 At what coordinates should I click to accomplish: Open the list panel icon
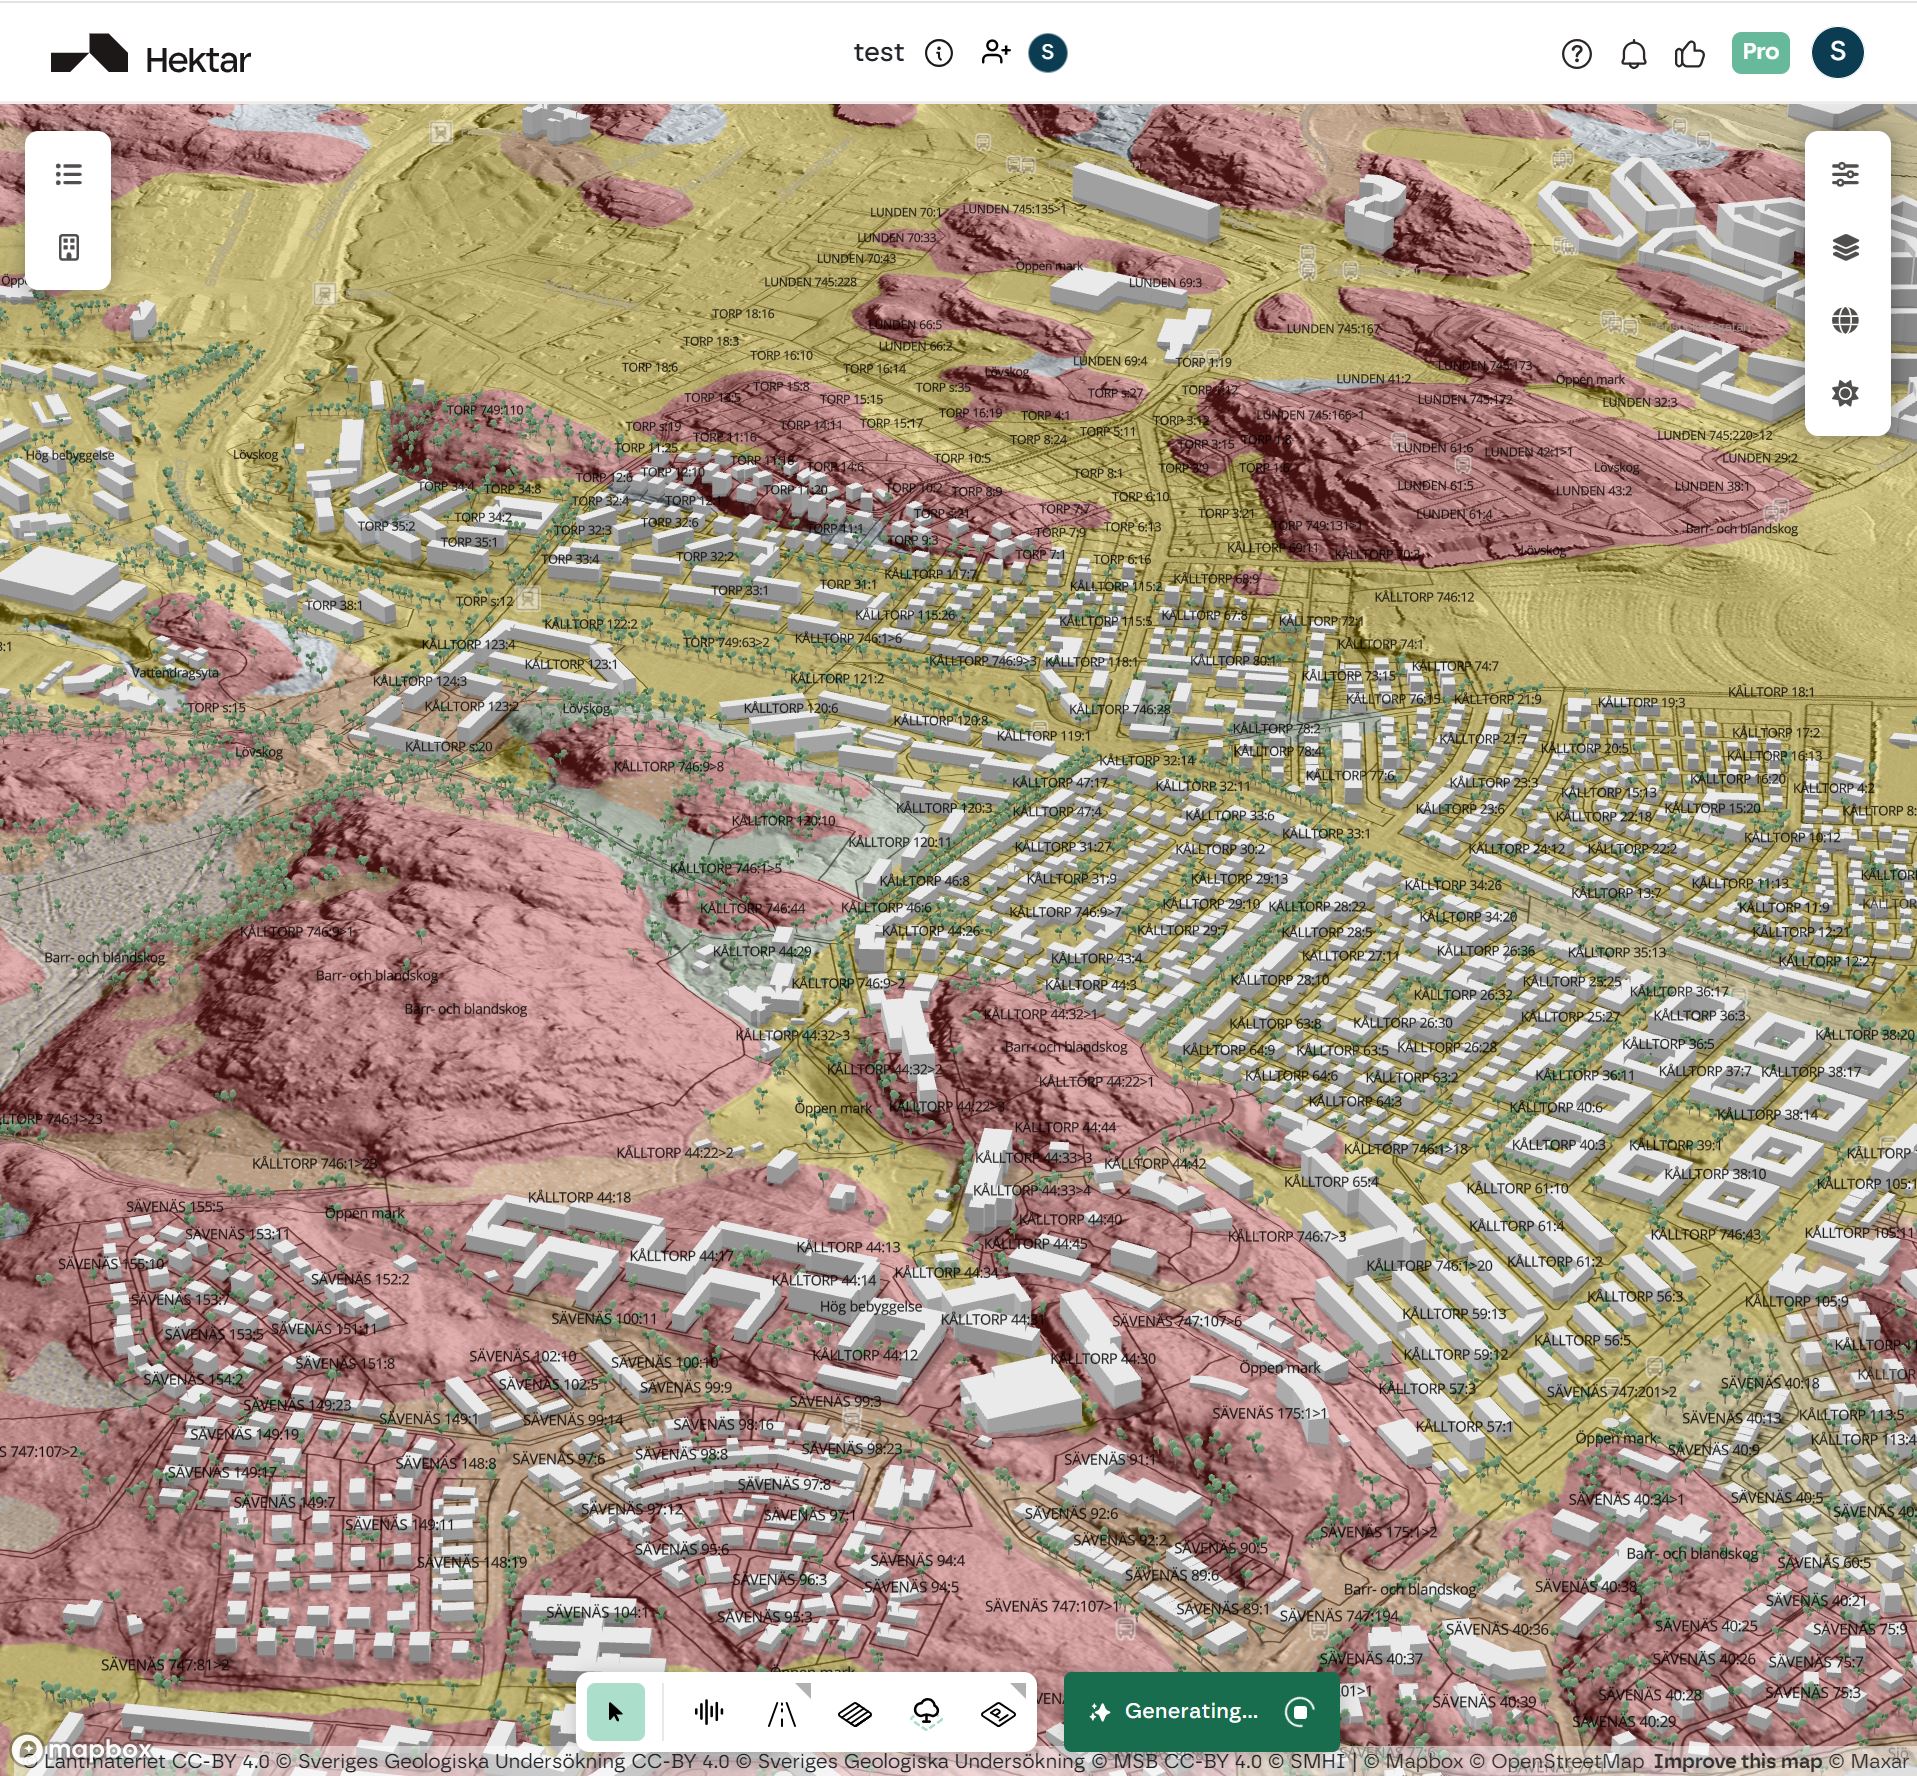(68, 175)
